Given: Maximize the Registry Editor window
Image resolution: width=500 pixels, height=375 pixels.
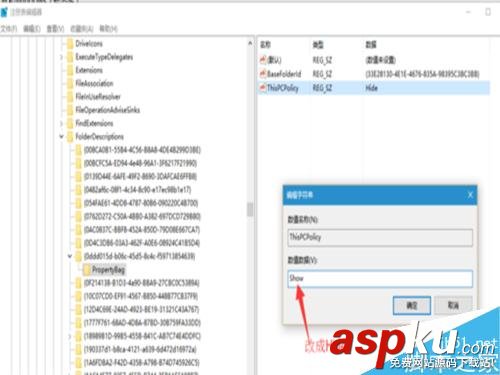Looking at the screenshot, I should click(488, 12).
